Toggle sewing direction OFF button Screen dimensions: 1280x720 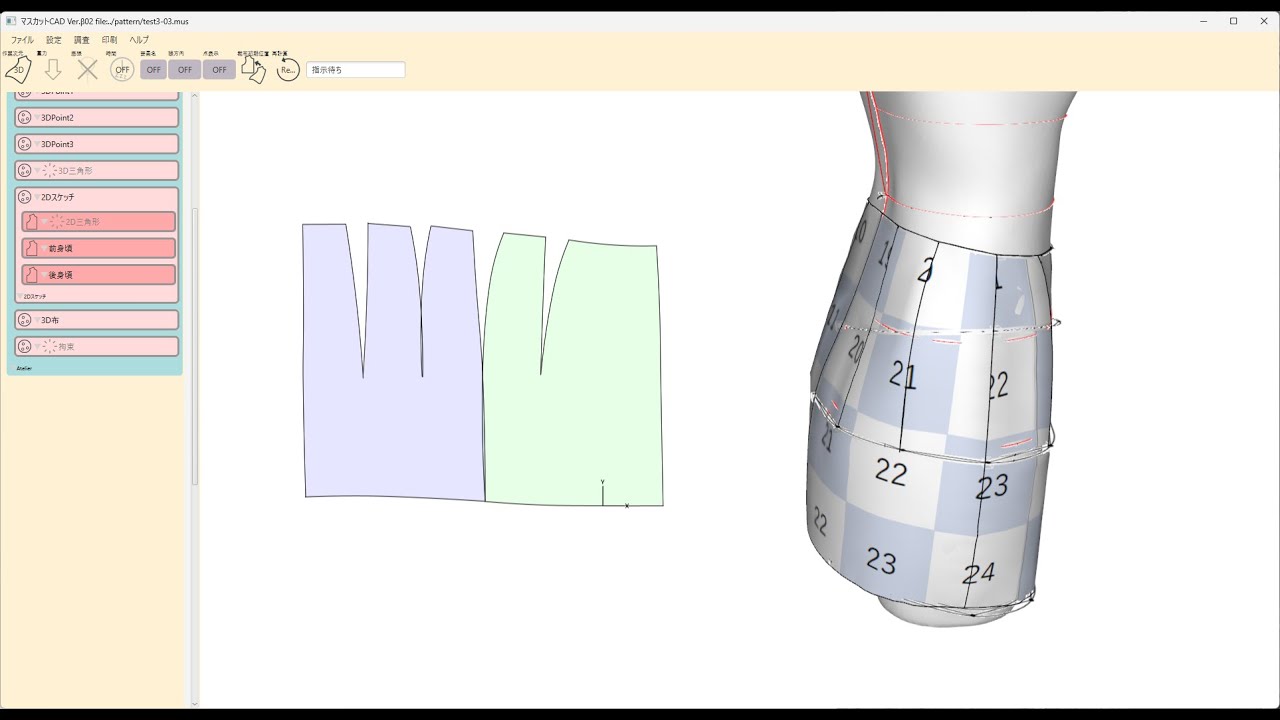coord(184,69)
